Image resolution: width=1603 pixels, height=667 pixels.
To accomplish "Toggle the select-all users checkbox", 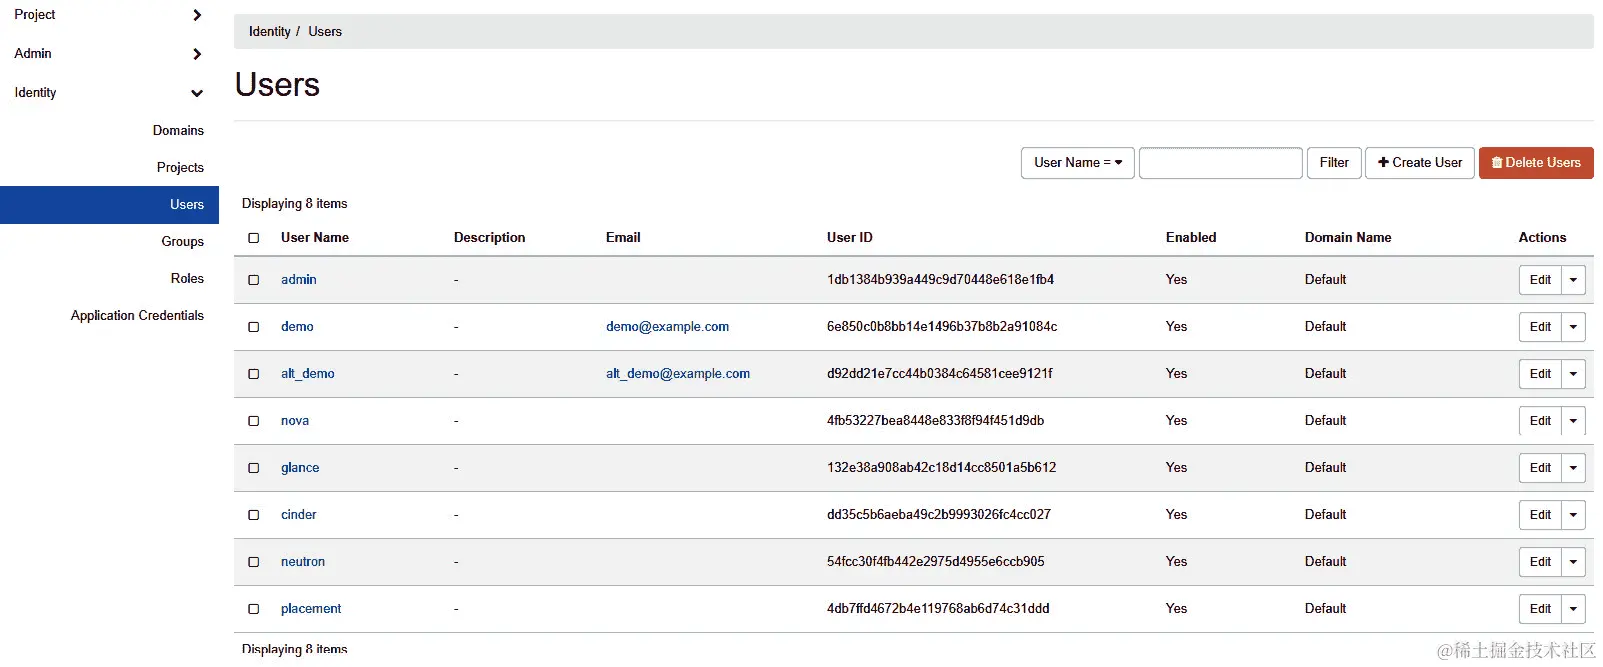I will [x=254, y=238].
